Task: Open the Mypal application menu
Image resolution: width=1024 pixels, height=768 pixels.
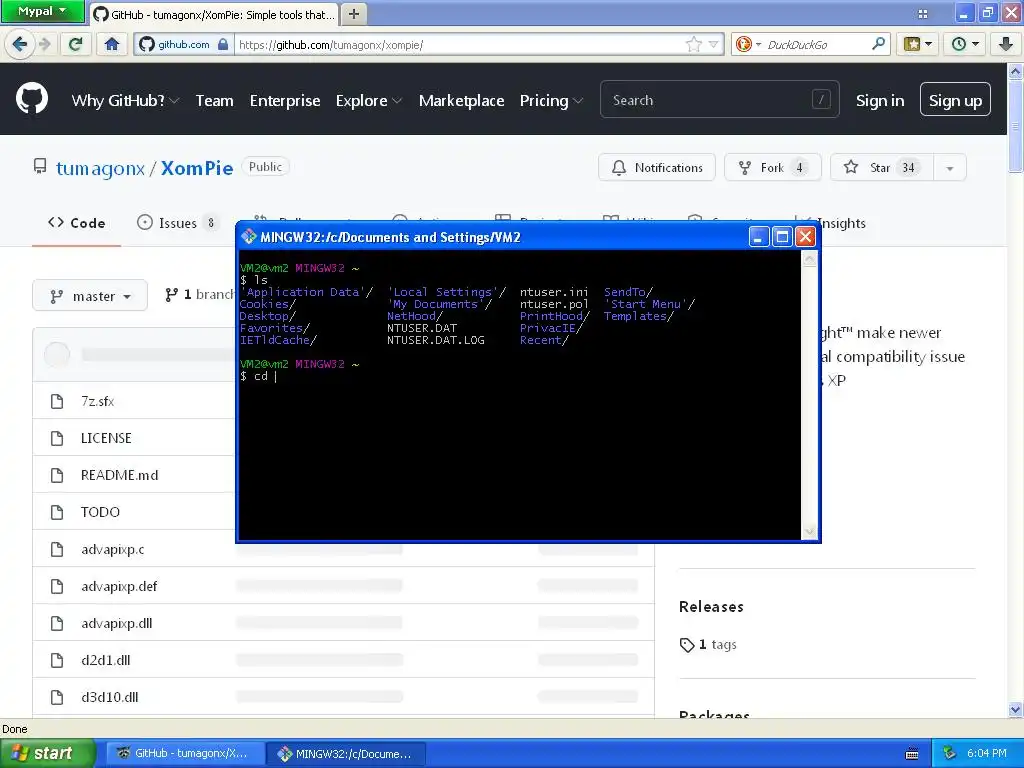Action: 42,12
